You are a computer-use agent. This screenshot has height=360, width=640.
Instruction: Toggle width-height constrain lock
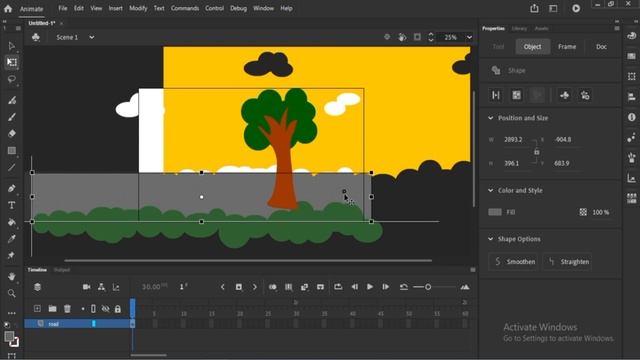(536, 152)
